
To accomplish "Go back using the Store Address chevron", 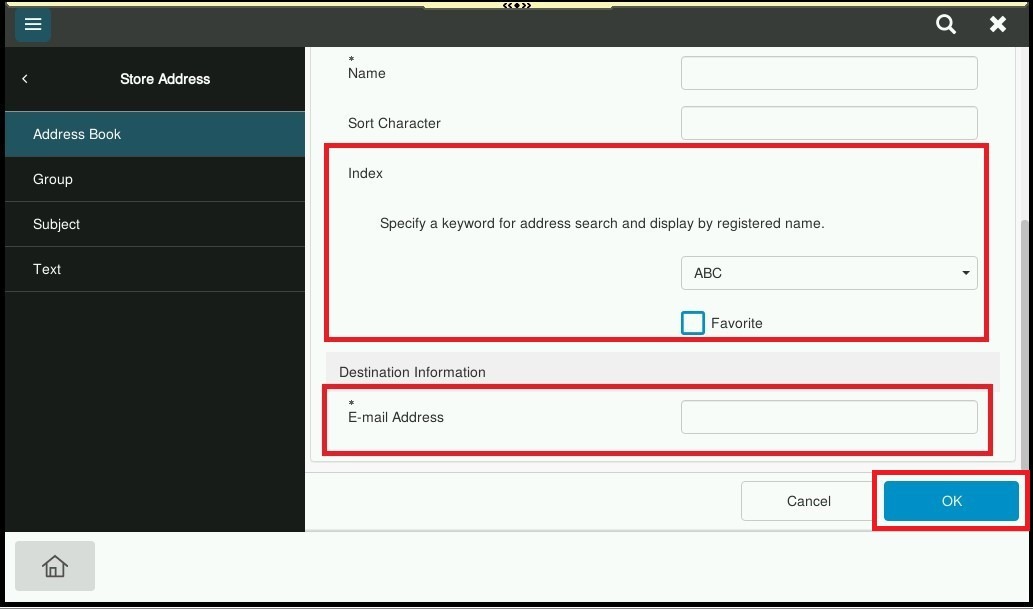I will 25,79.
